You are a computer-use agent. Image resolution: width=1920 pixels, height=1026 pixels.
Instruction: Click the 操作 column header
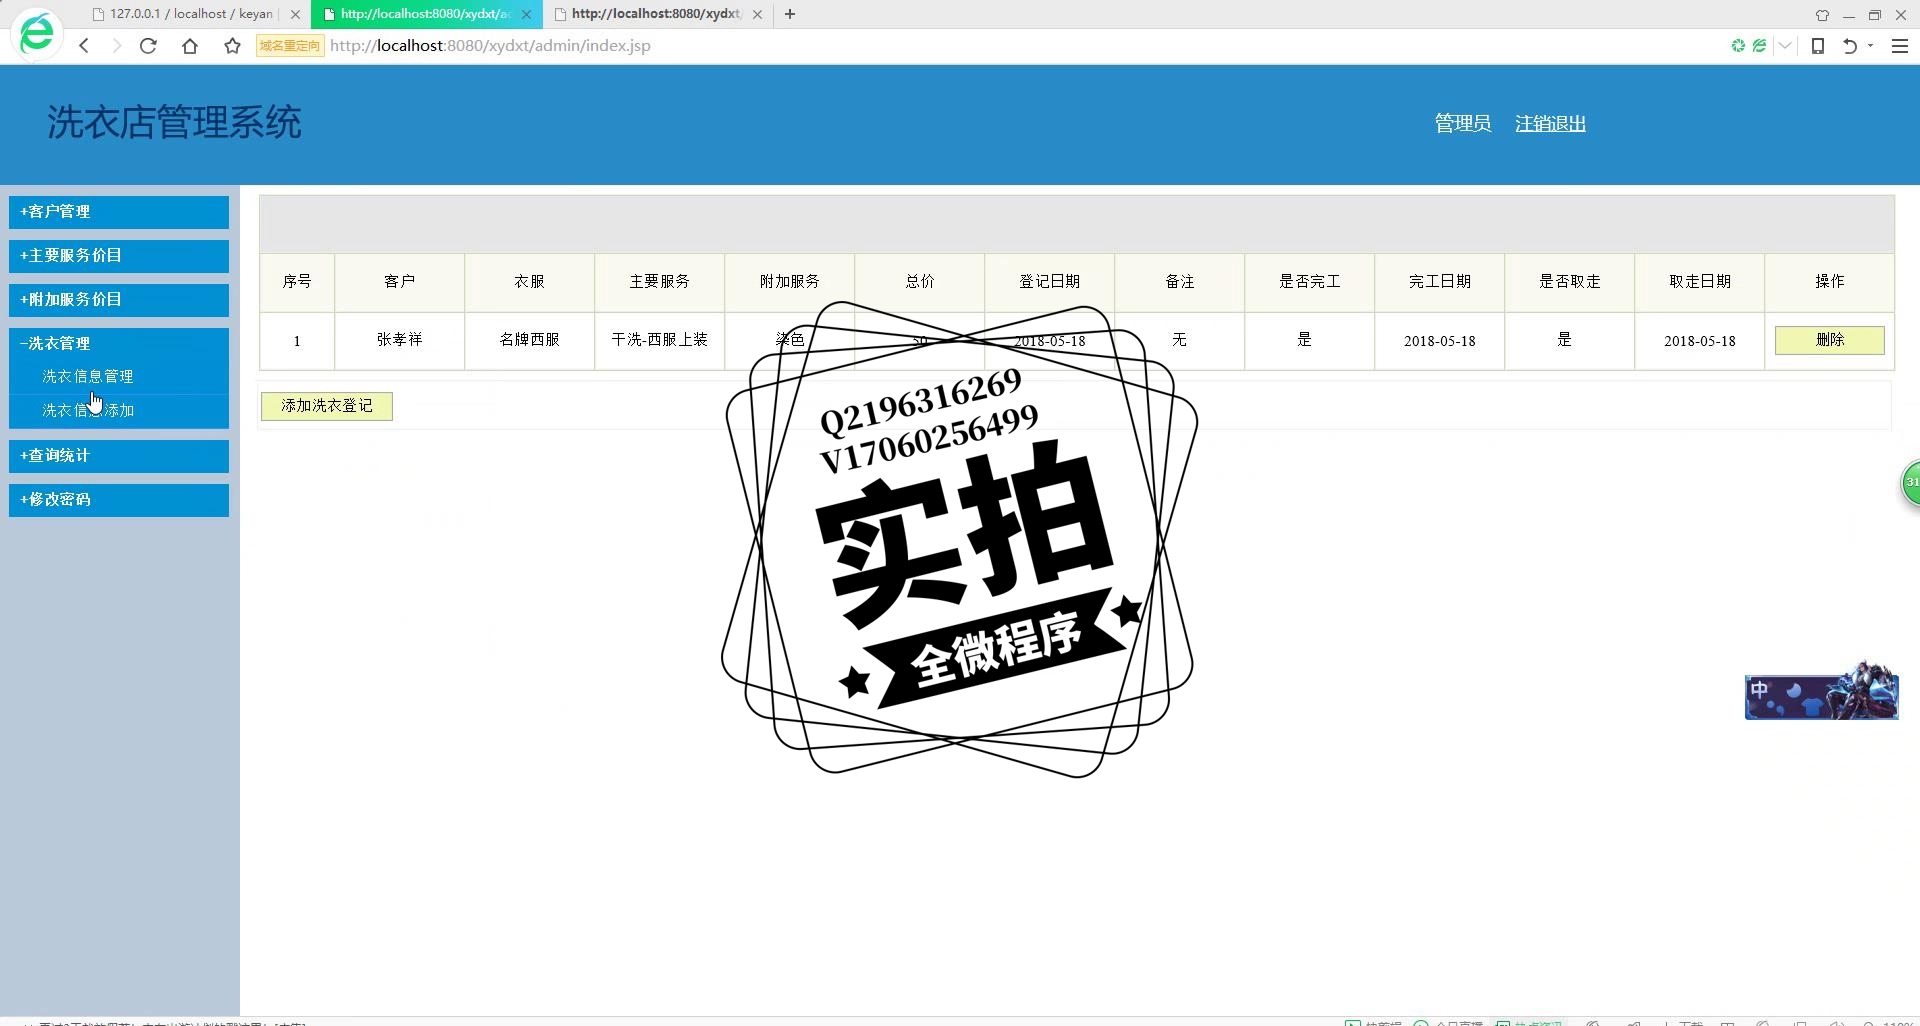tap(1830, 282)
